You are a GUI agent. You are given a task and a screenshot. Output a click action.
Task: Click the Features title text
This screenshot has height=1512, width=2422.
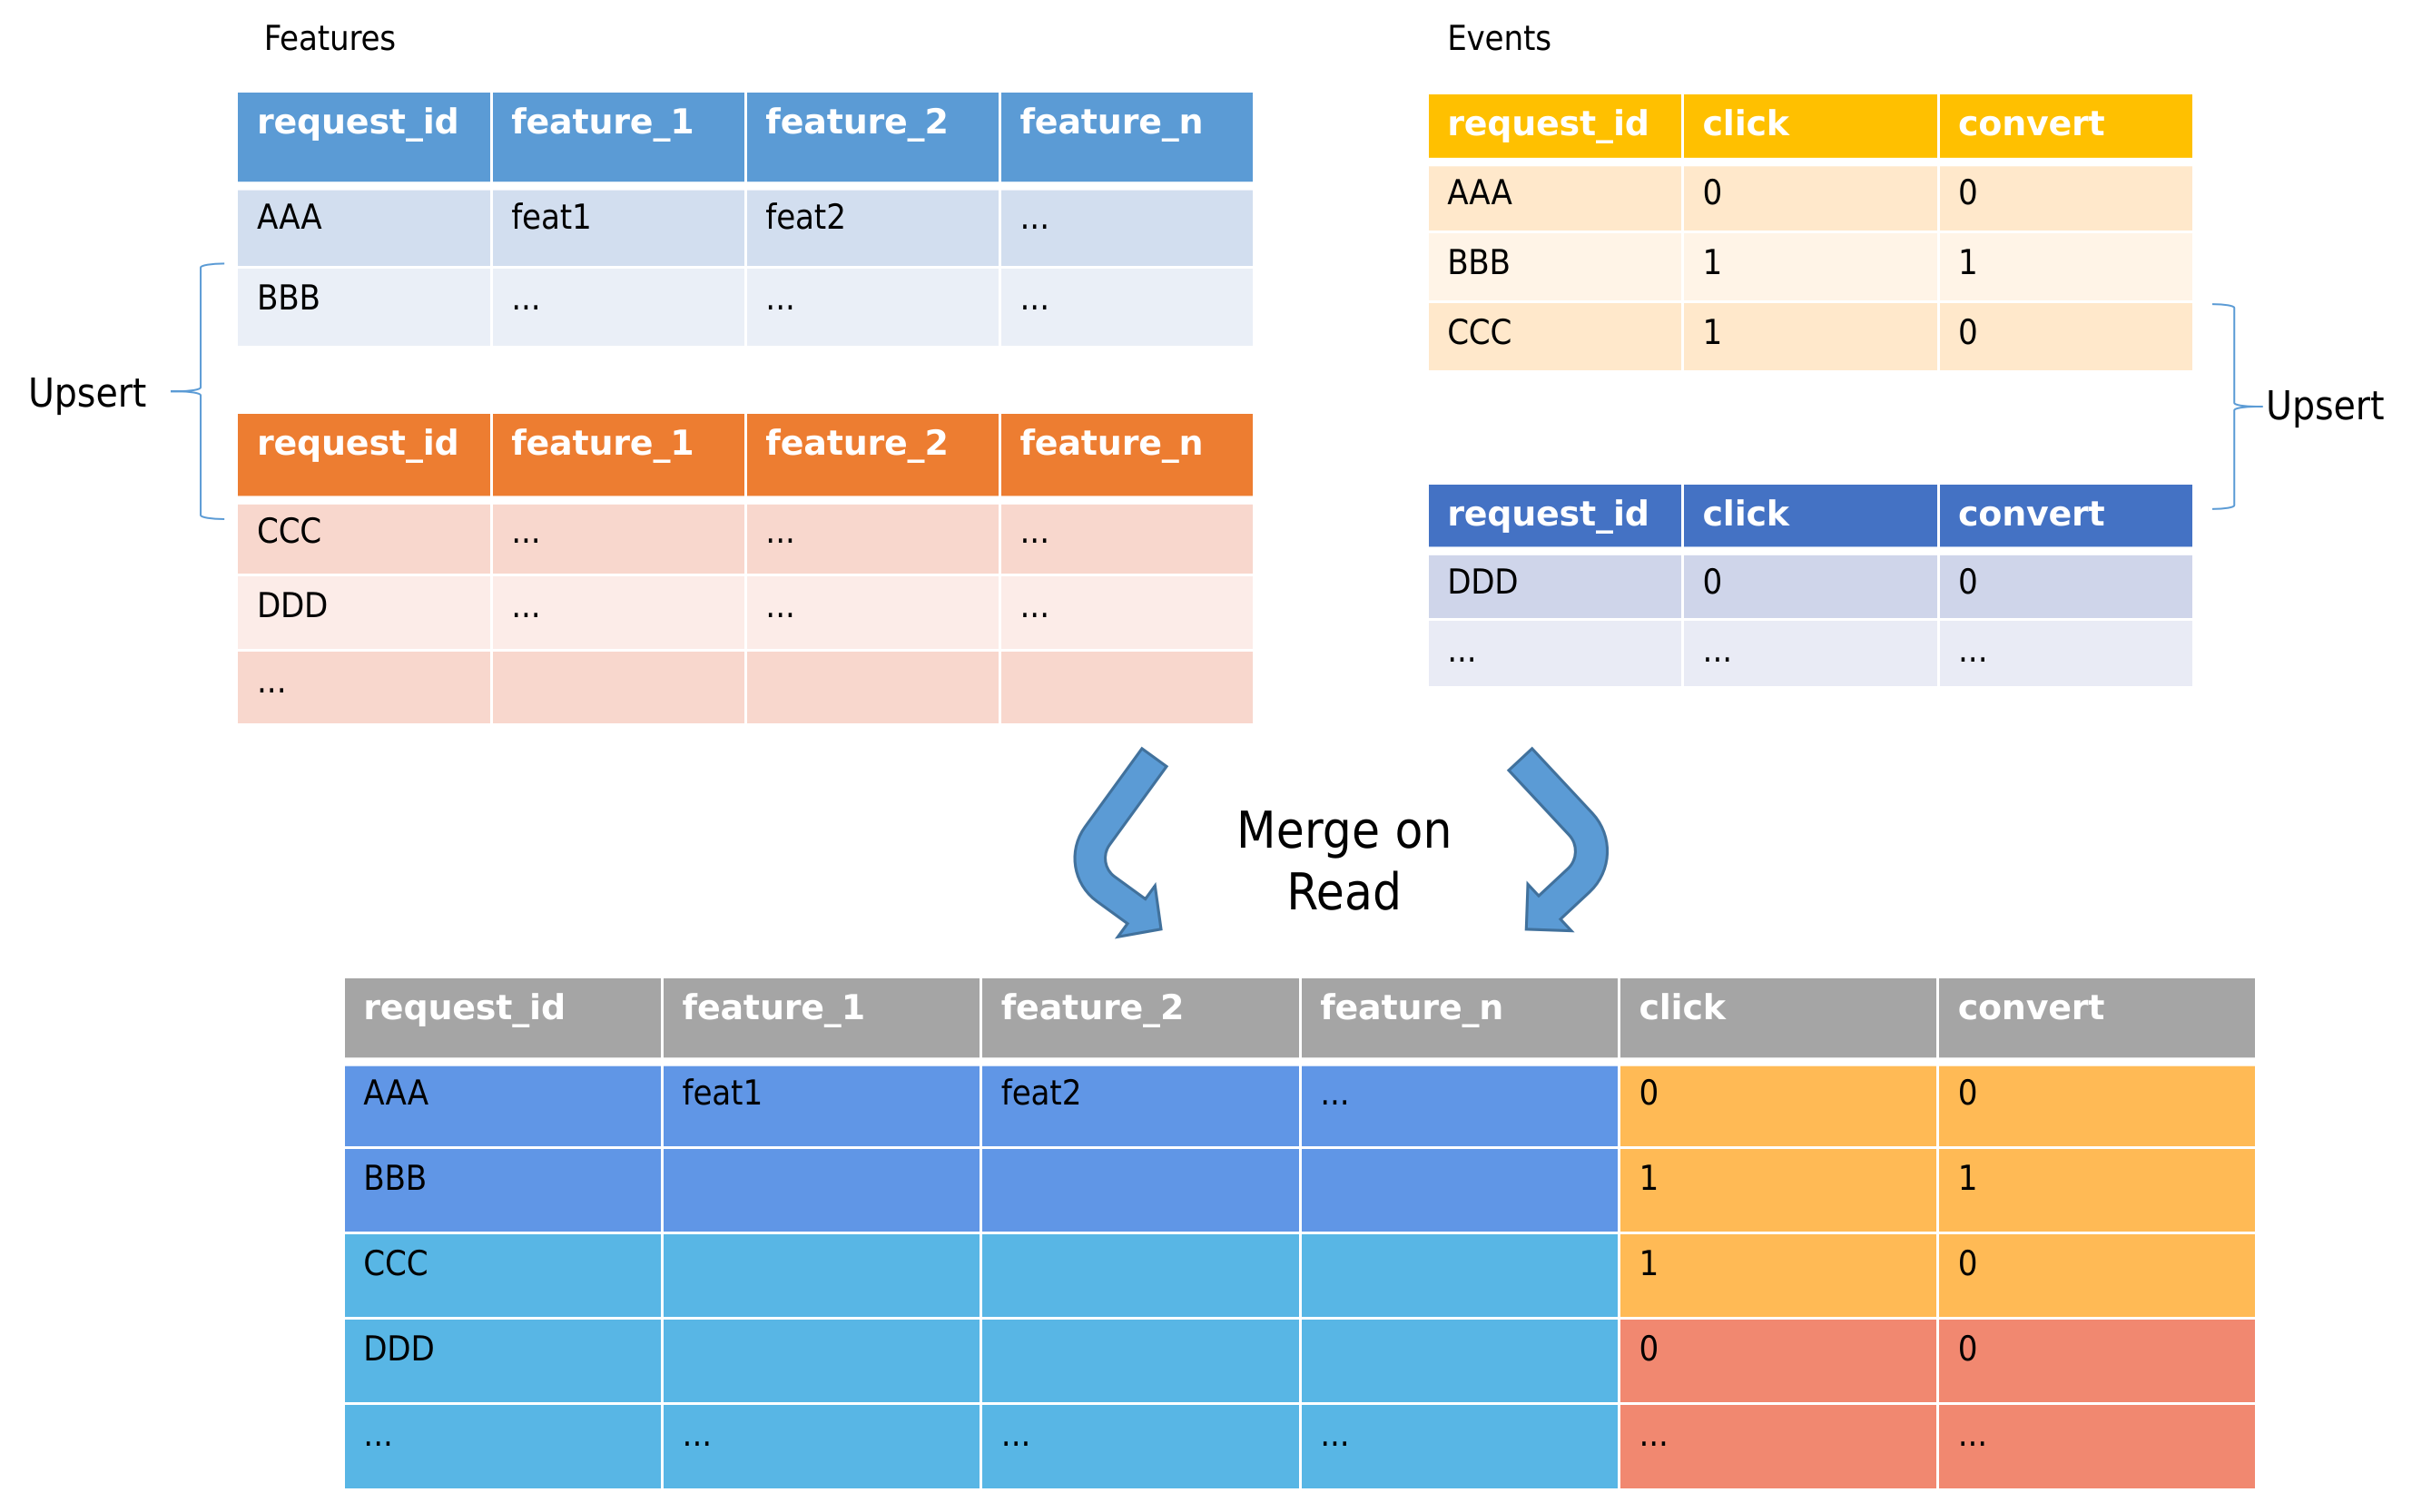coord(329,38)
